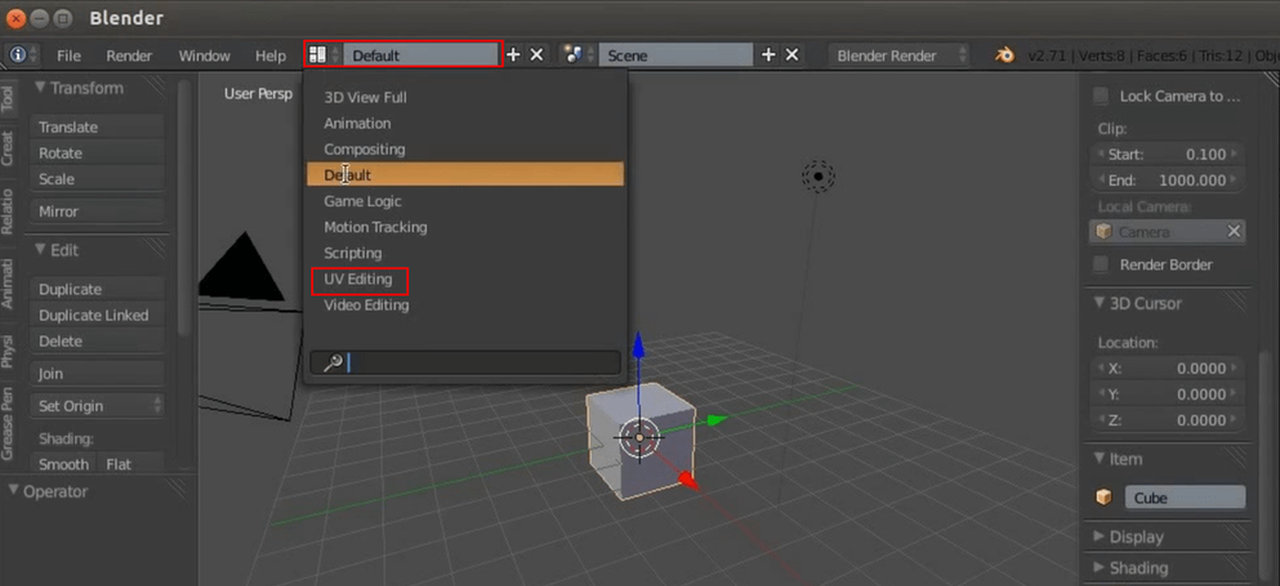
Task: Click the Clip Start value slider
Action: (x=1168, y=154)
